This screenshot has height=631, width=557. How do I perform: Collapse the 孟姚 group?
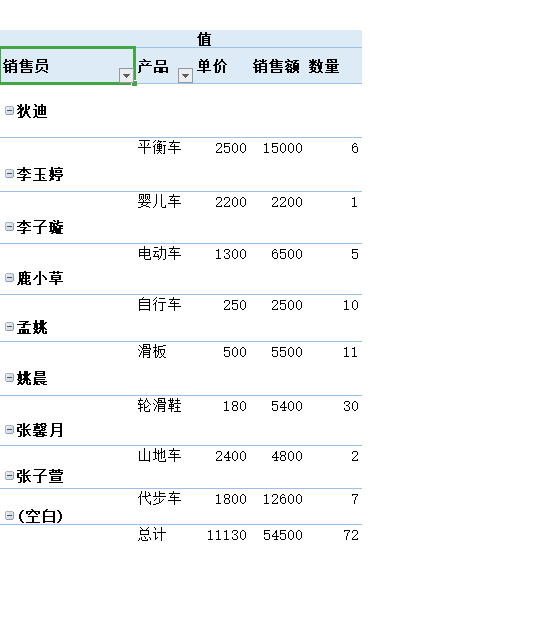coord(9,326)
